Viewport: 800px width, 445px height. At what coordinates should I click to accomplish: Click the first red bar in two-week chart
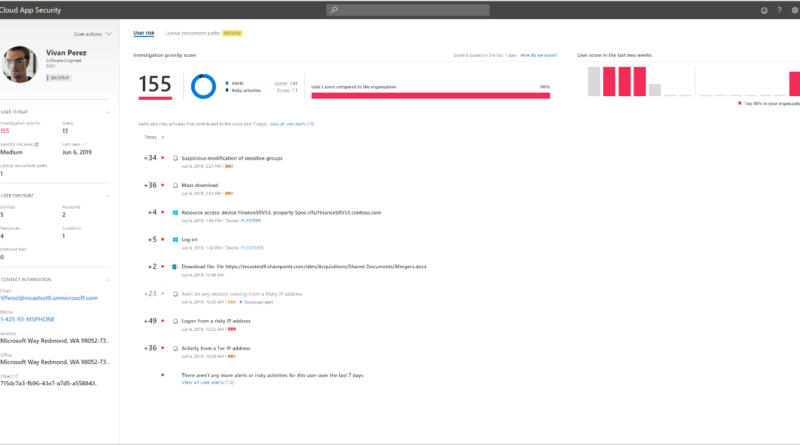[609, 82]
